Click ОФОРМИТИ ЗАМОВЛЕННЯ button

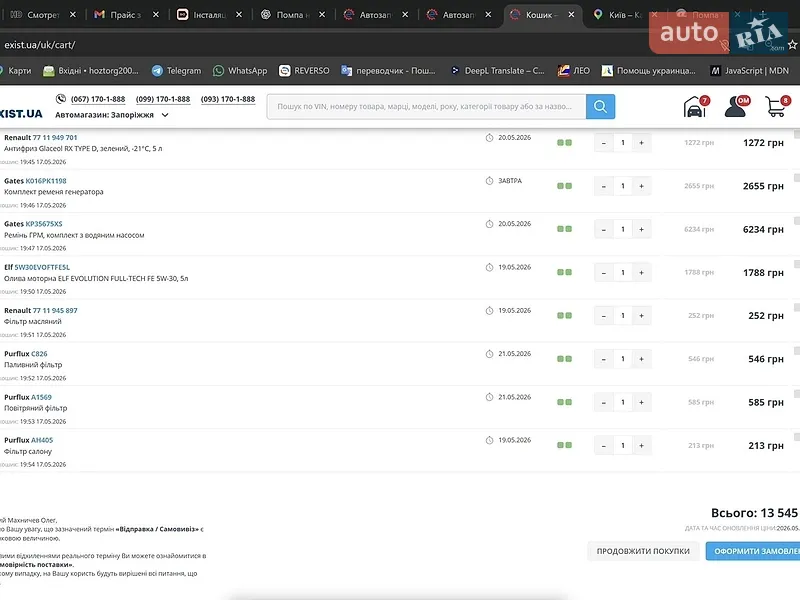tap(753, 551)
